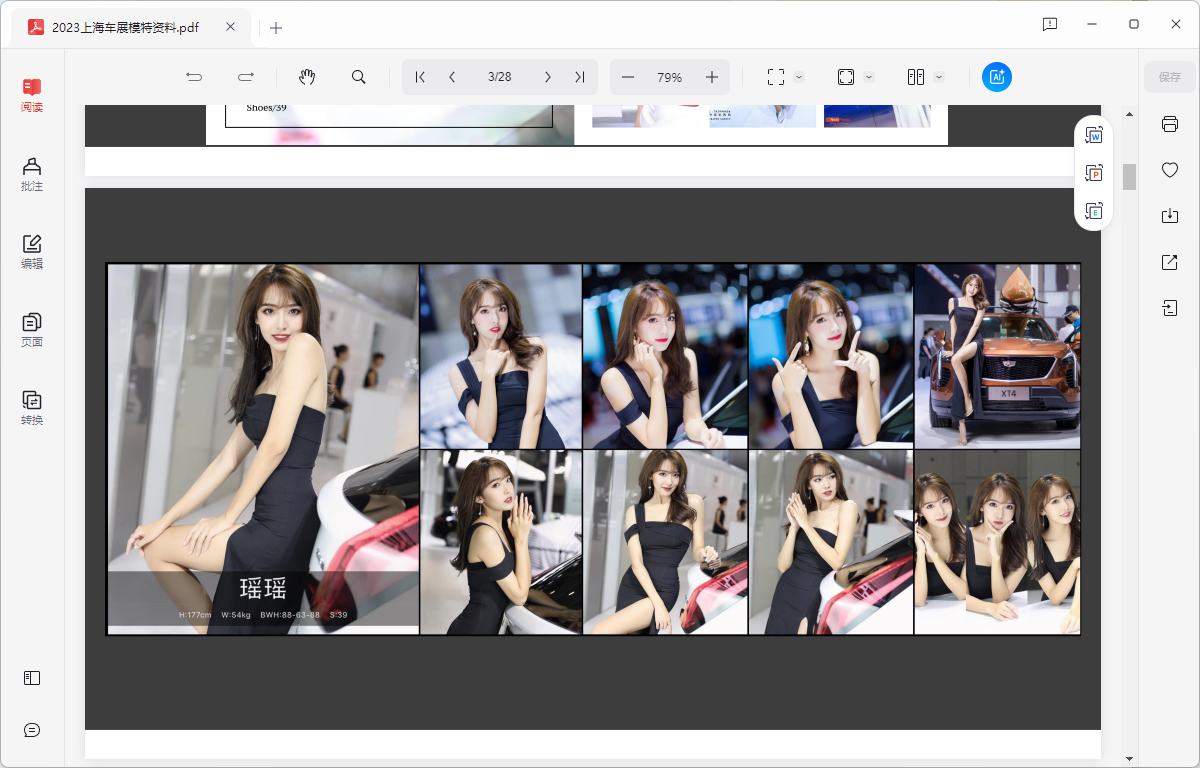Click the 保存 save button
1200x768 pixels.
point(1170,77)
